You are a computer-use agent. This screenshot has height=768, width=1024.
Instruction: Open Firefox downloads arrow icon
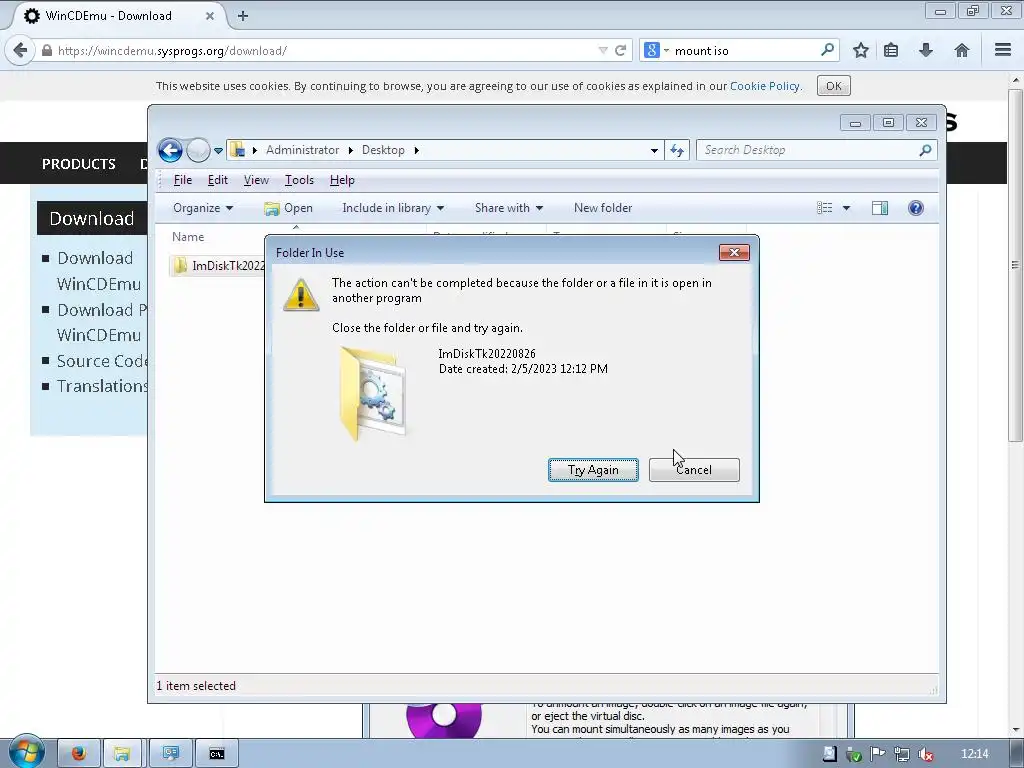[925, 50]
